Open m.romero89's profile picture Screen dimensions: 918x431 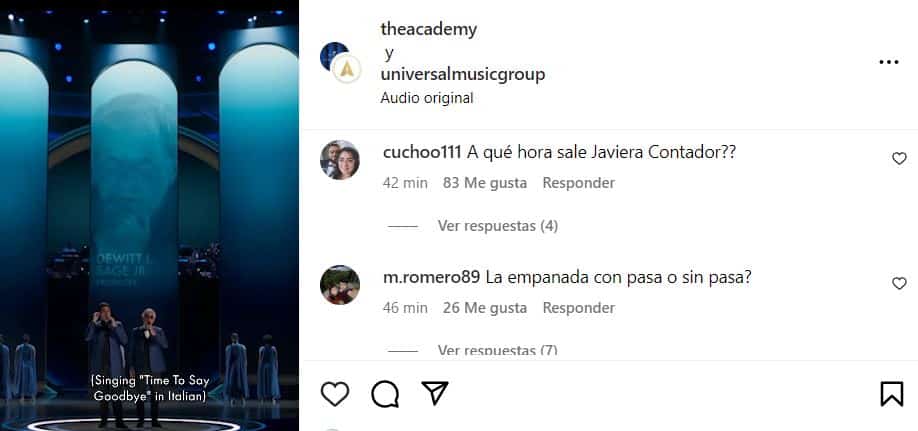tap(340, 285)
